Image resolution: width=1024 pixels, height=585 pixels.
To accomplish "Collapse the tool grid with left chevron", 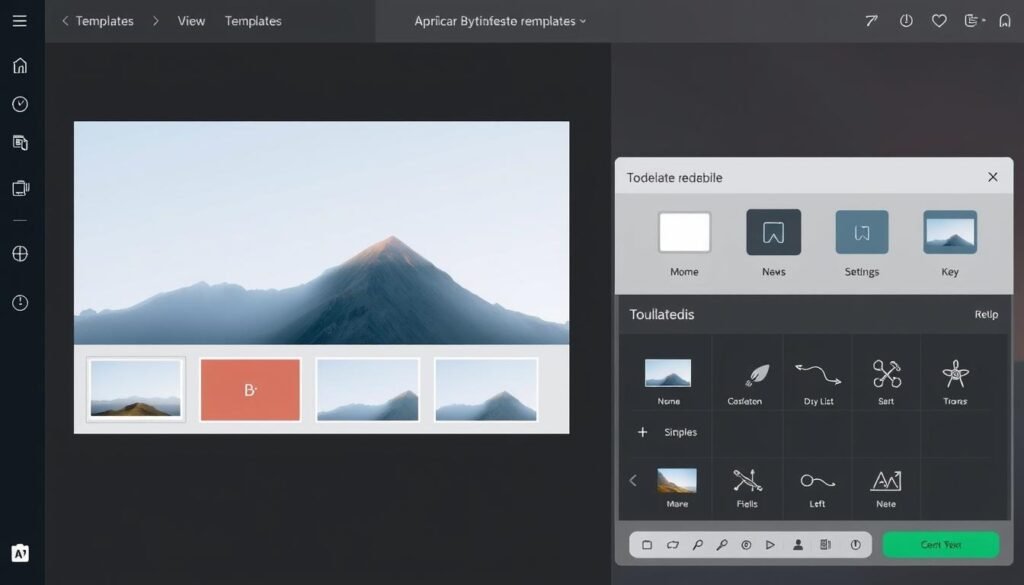I will coord(633,480).
